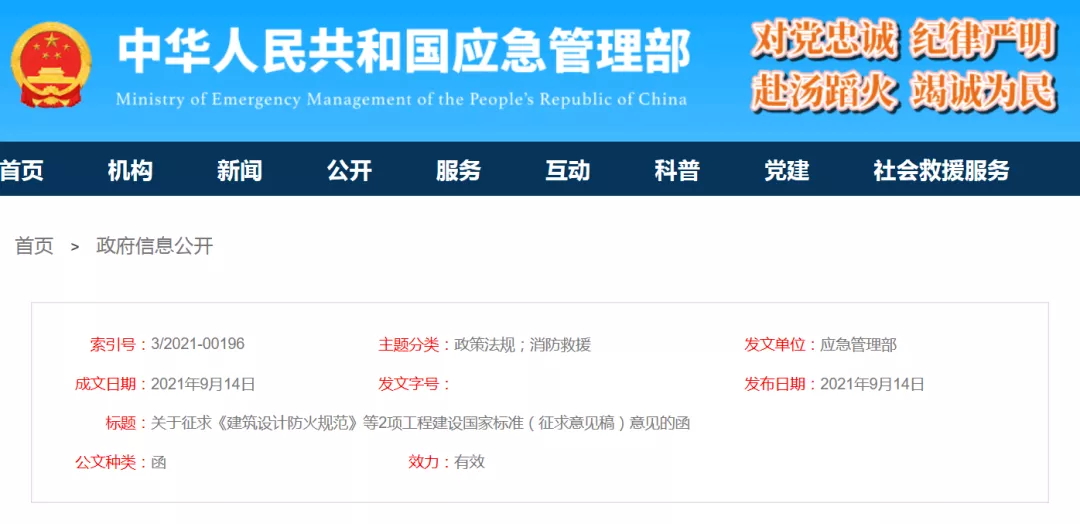
Task: Open the 公开 navigation menu
Action: click(x=349, y=170)
